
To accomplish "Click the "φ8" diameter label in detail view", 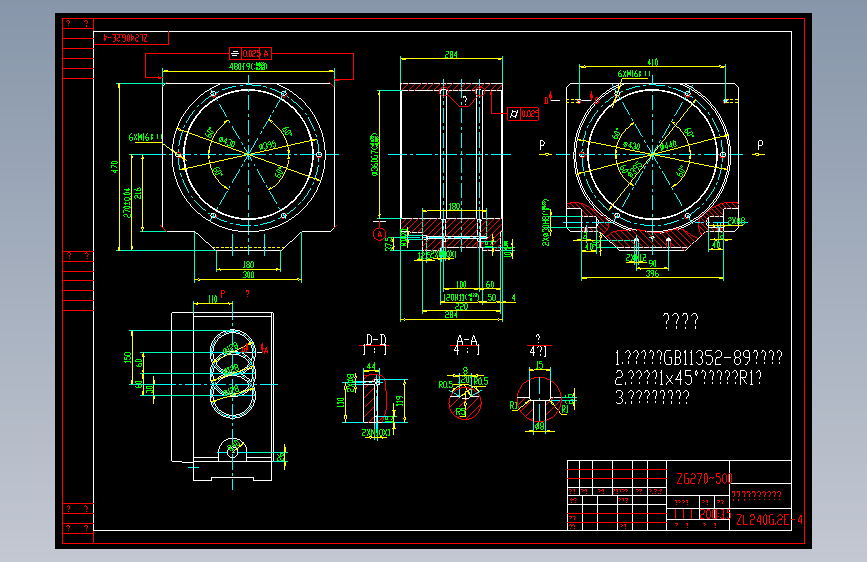I will [540, 425].
